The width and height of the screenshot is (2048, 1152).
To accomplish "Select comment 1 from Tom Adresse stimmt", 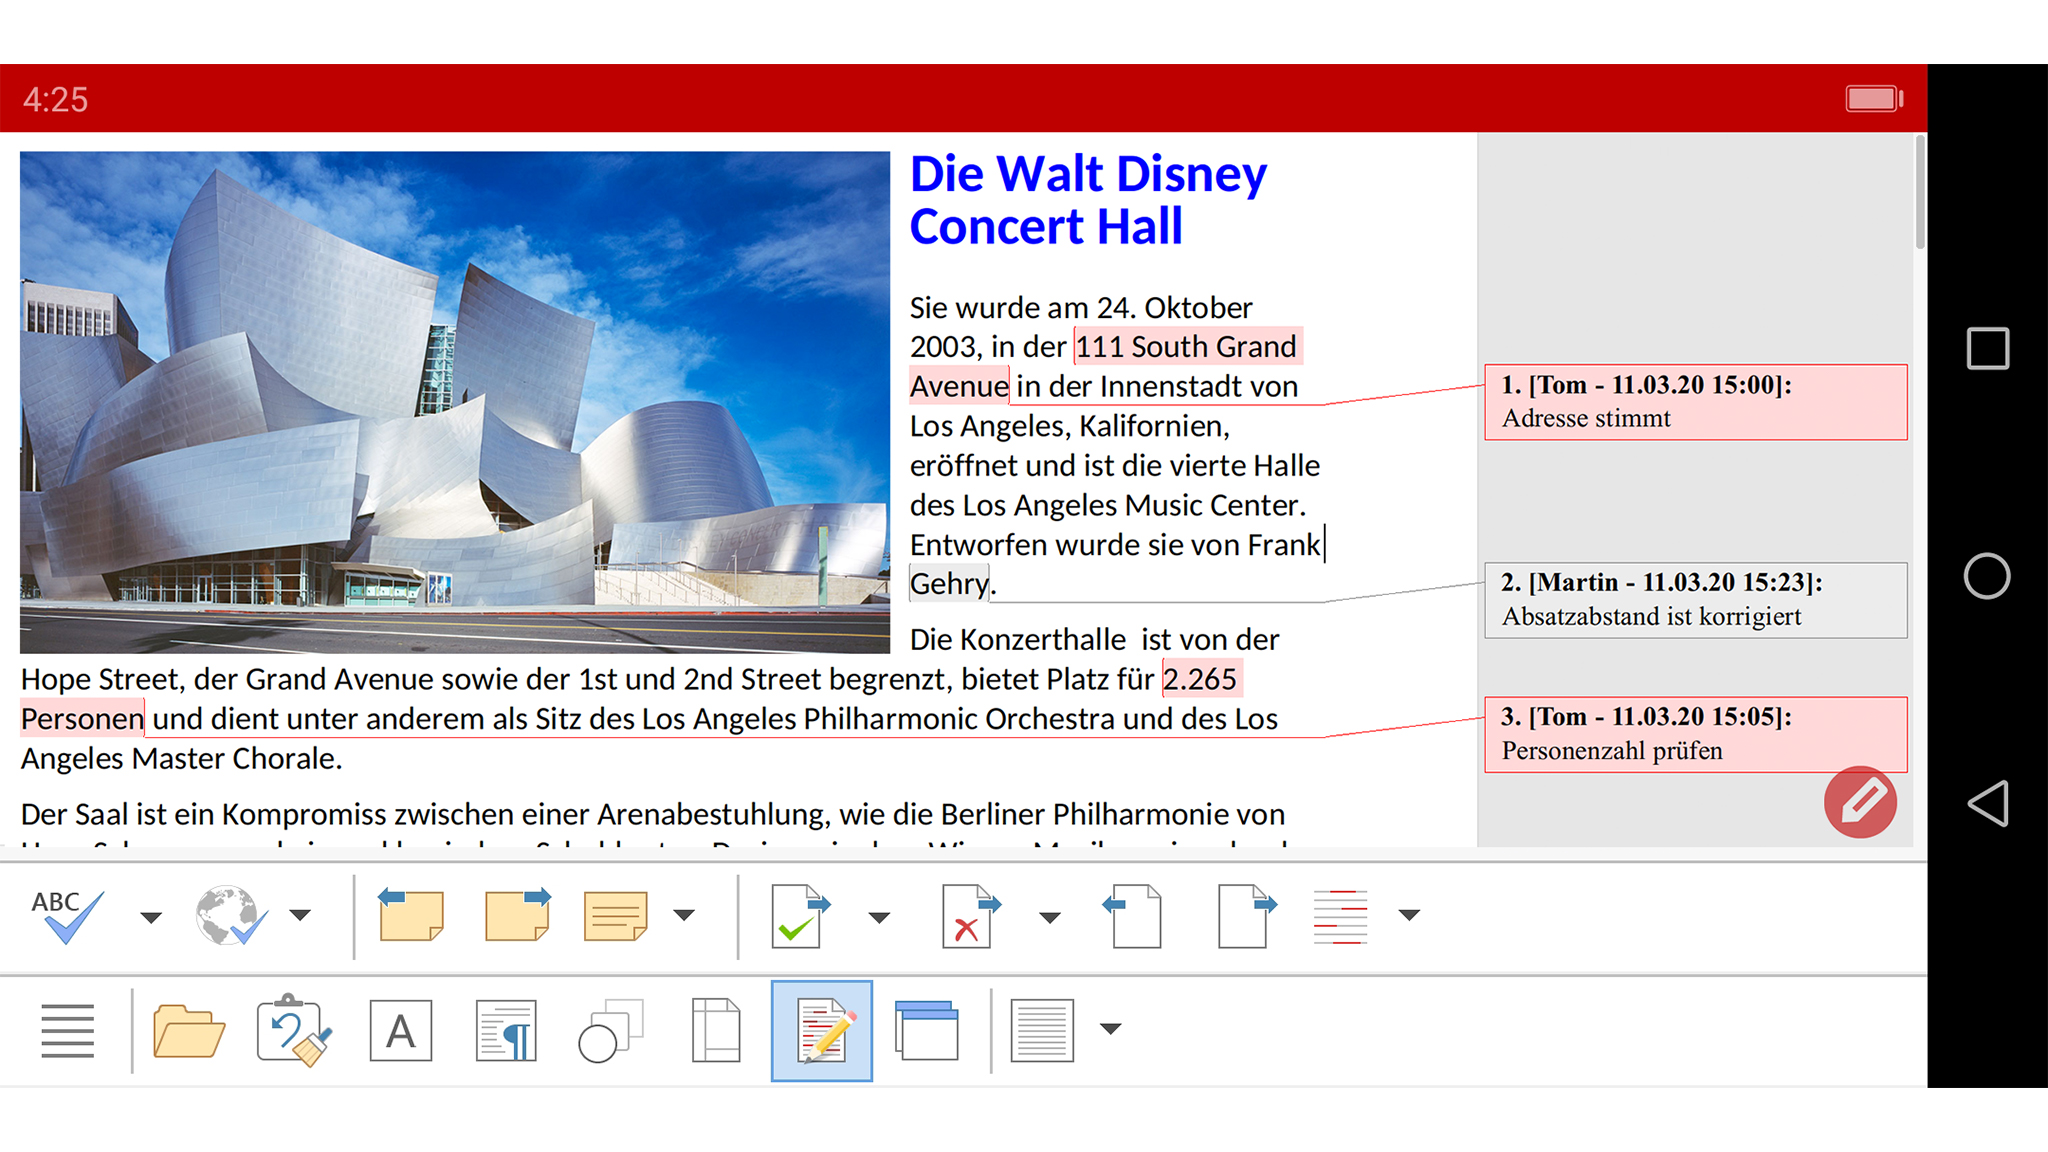I will point(1696,402).
